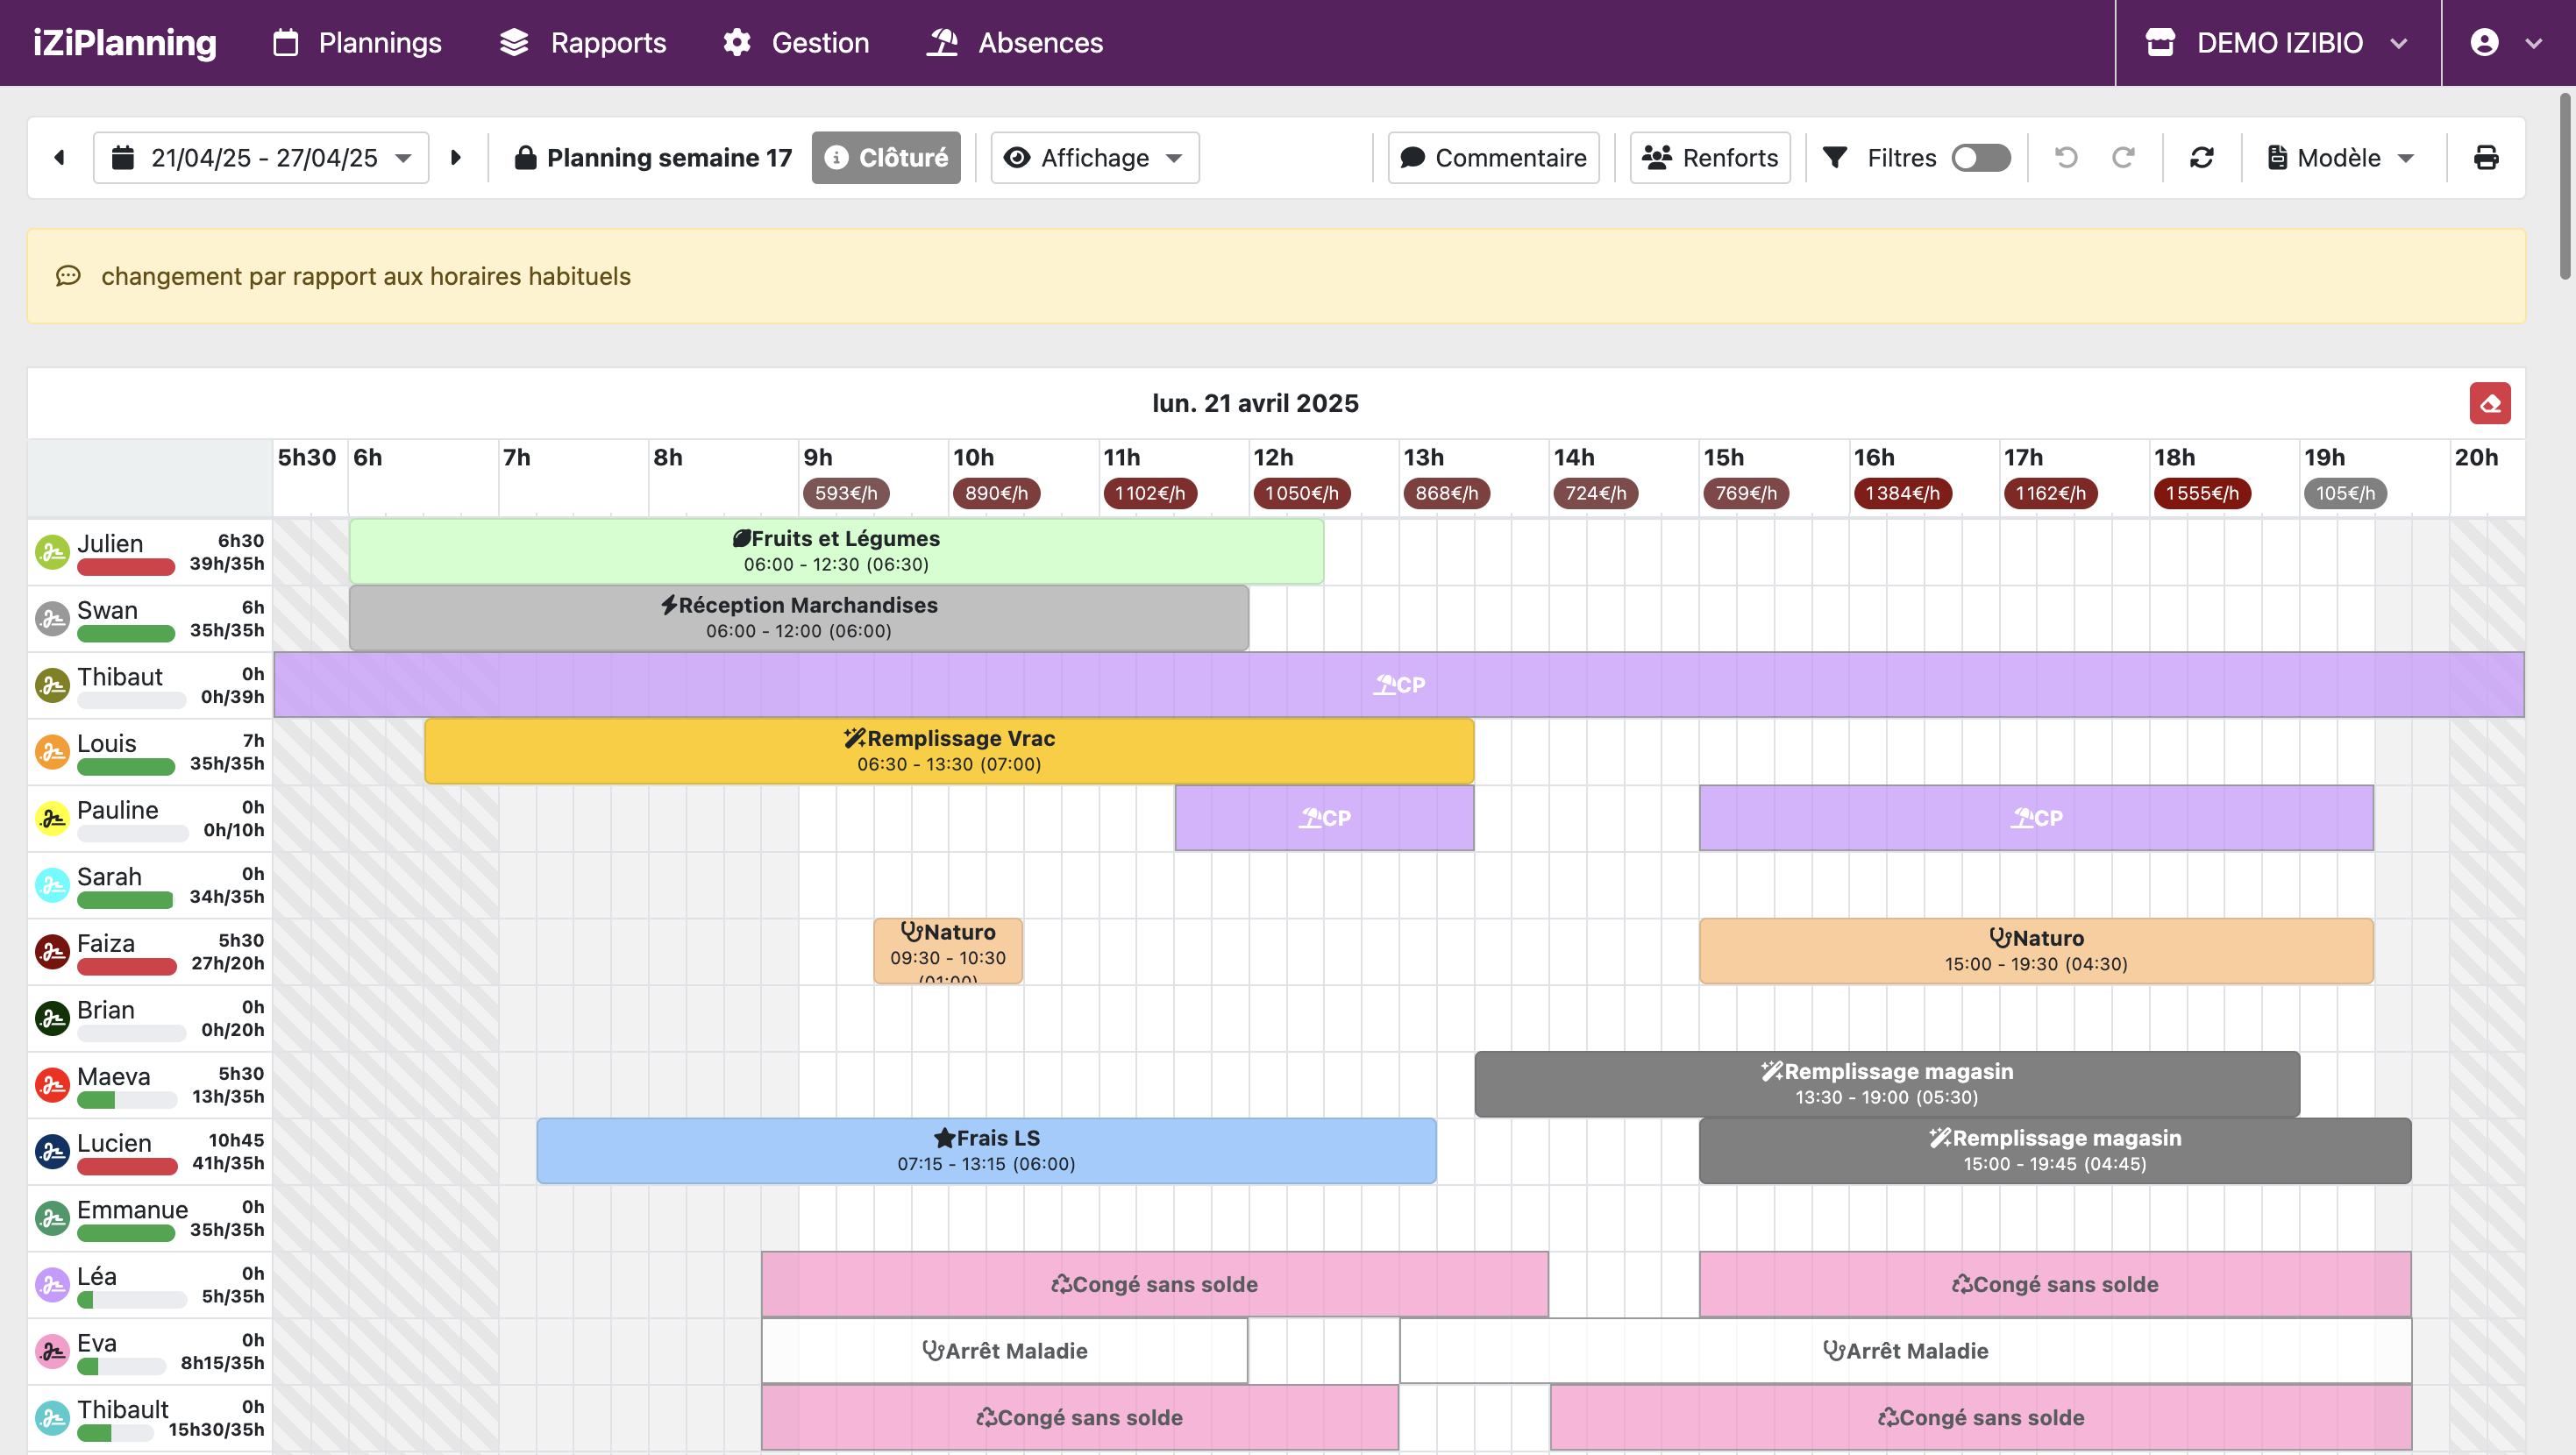Go to the previous week arrow

(x=60, y=158)
